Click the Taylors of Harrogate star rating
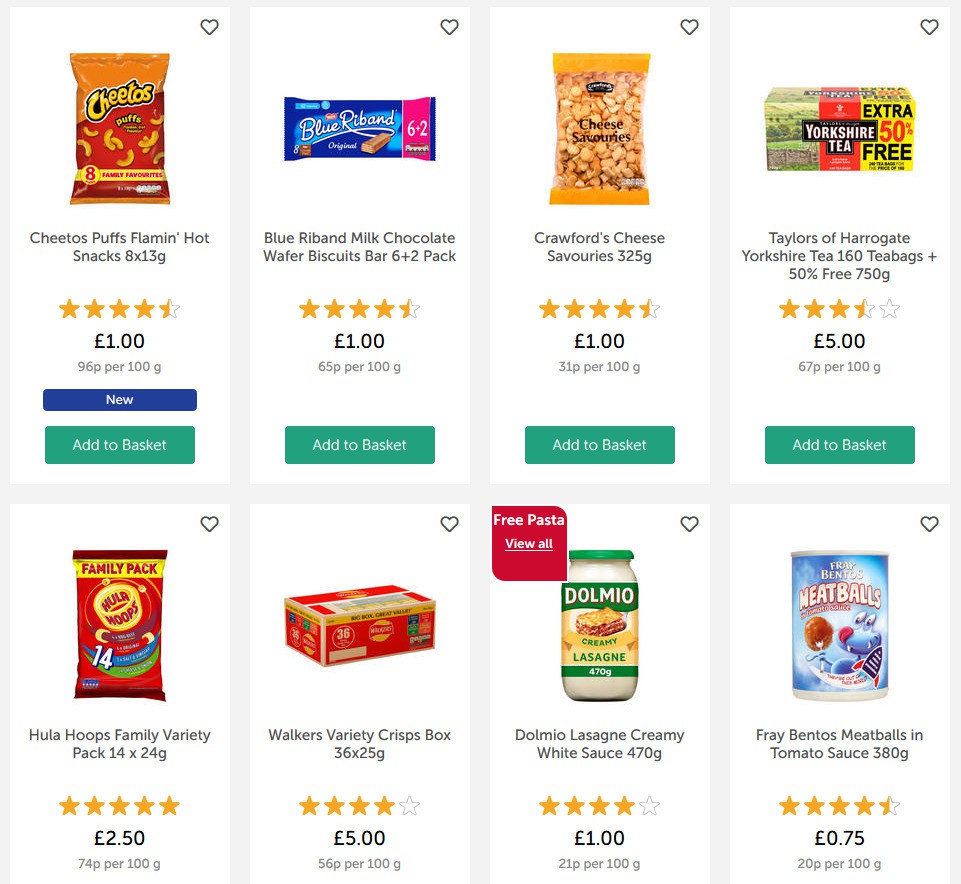This screenshot has width=961, height=884. [x=840, y=309]
